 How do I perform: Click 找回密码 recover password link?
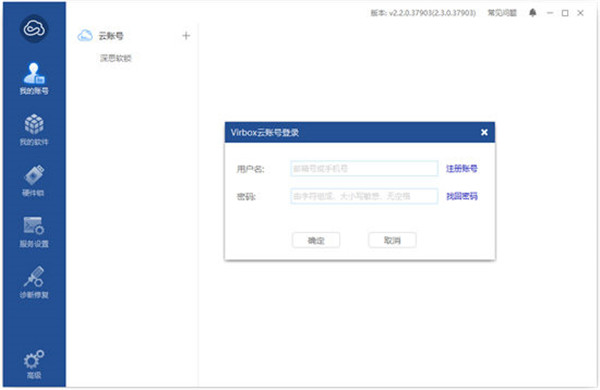(x=462, y=196)
